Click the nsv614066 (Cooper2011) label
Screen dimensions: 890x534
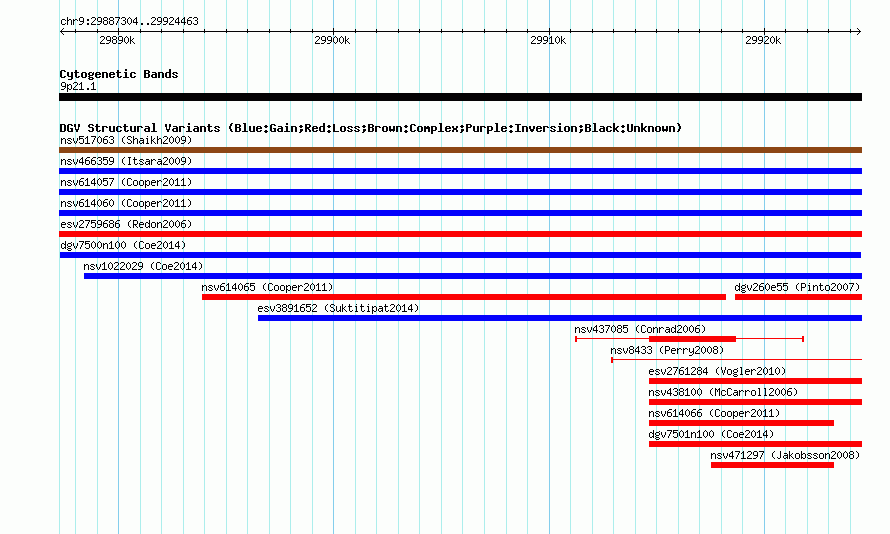click(x=714, y=413)
